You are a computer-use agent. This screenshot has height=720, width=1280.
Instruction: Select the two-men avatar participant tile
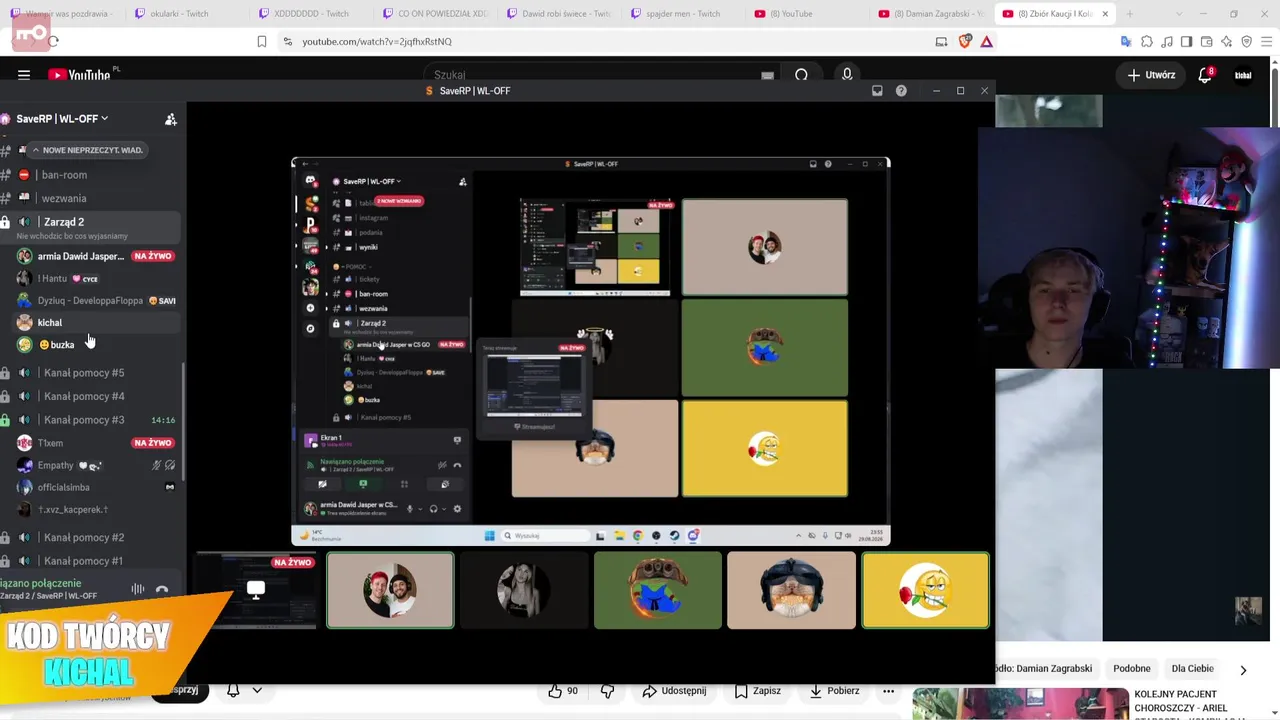pyautogui.click(x=390, y=590)
